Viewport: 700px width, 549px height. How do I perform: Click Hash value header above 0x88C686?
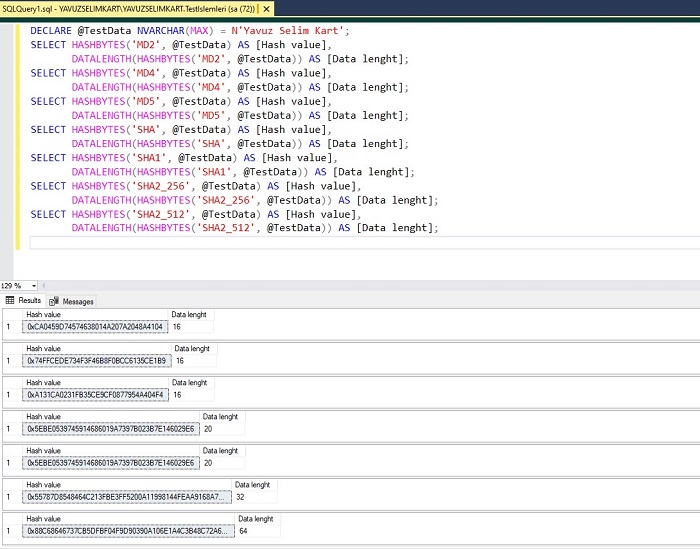(129, 519)
